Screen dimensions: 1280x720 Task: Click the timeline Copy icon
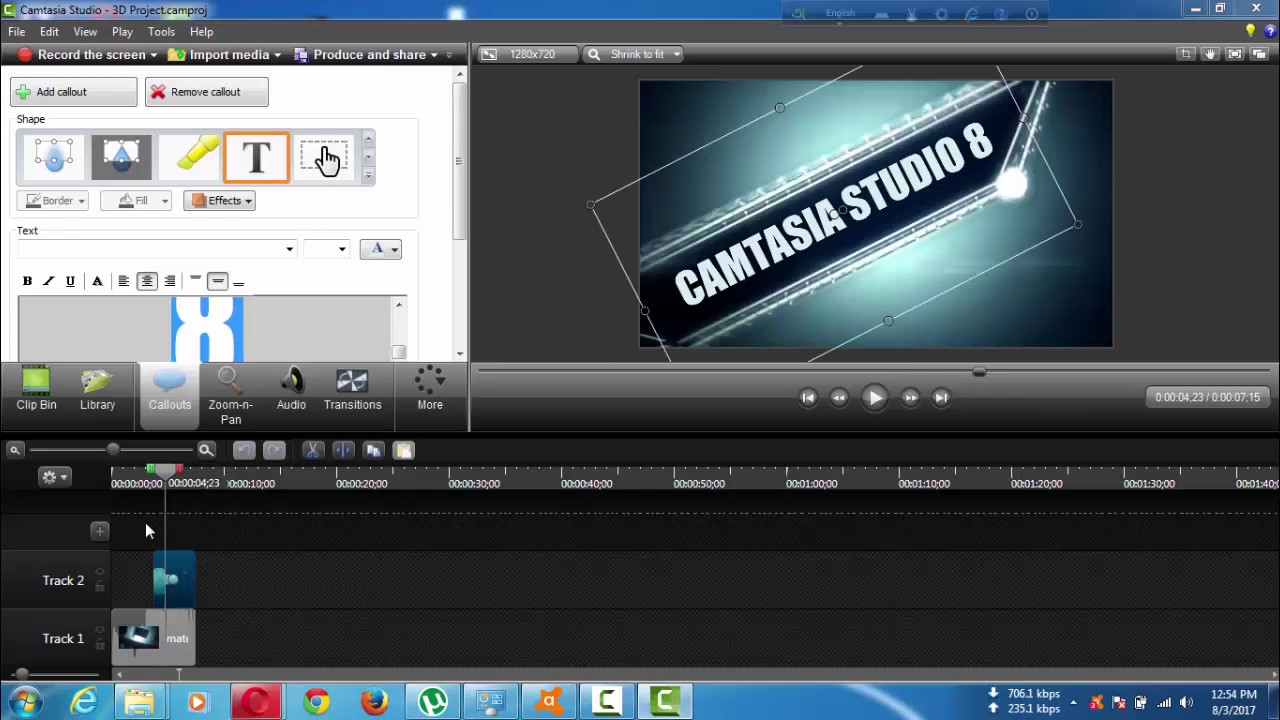pyautogui.click(x=373, y=451)
